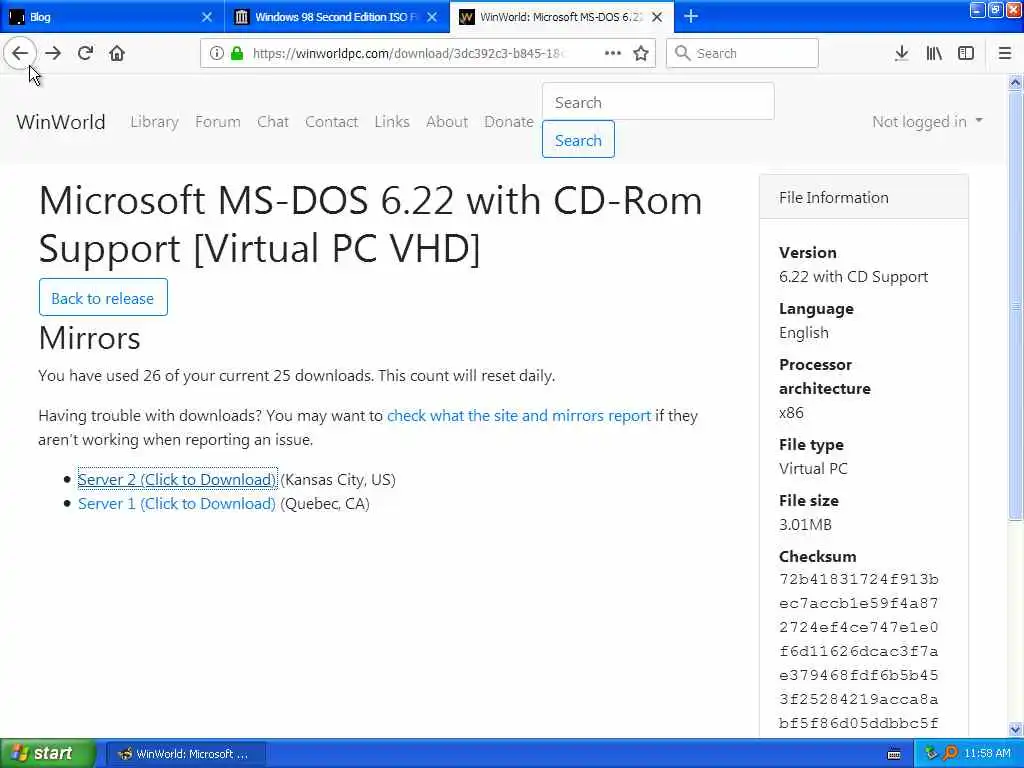Screen dimensions: 1024x768
Task: Open the About nav link
Action: [447, 121]
